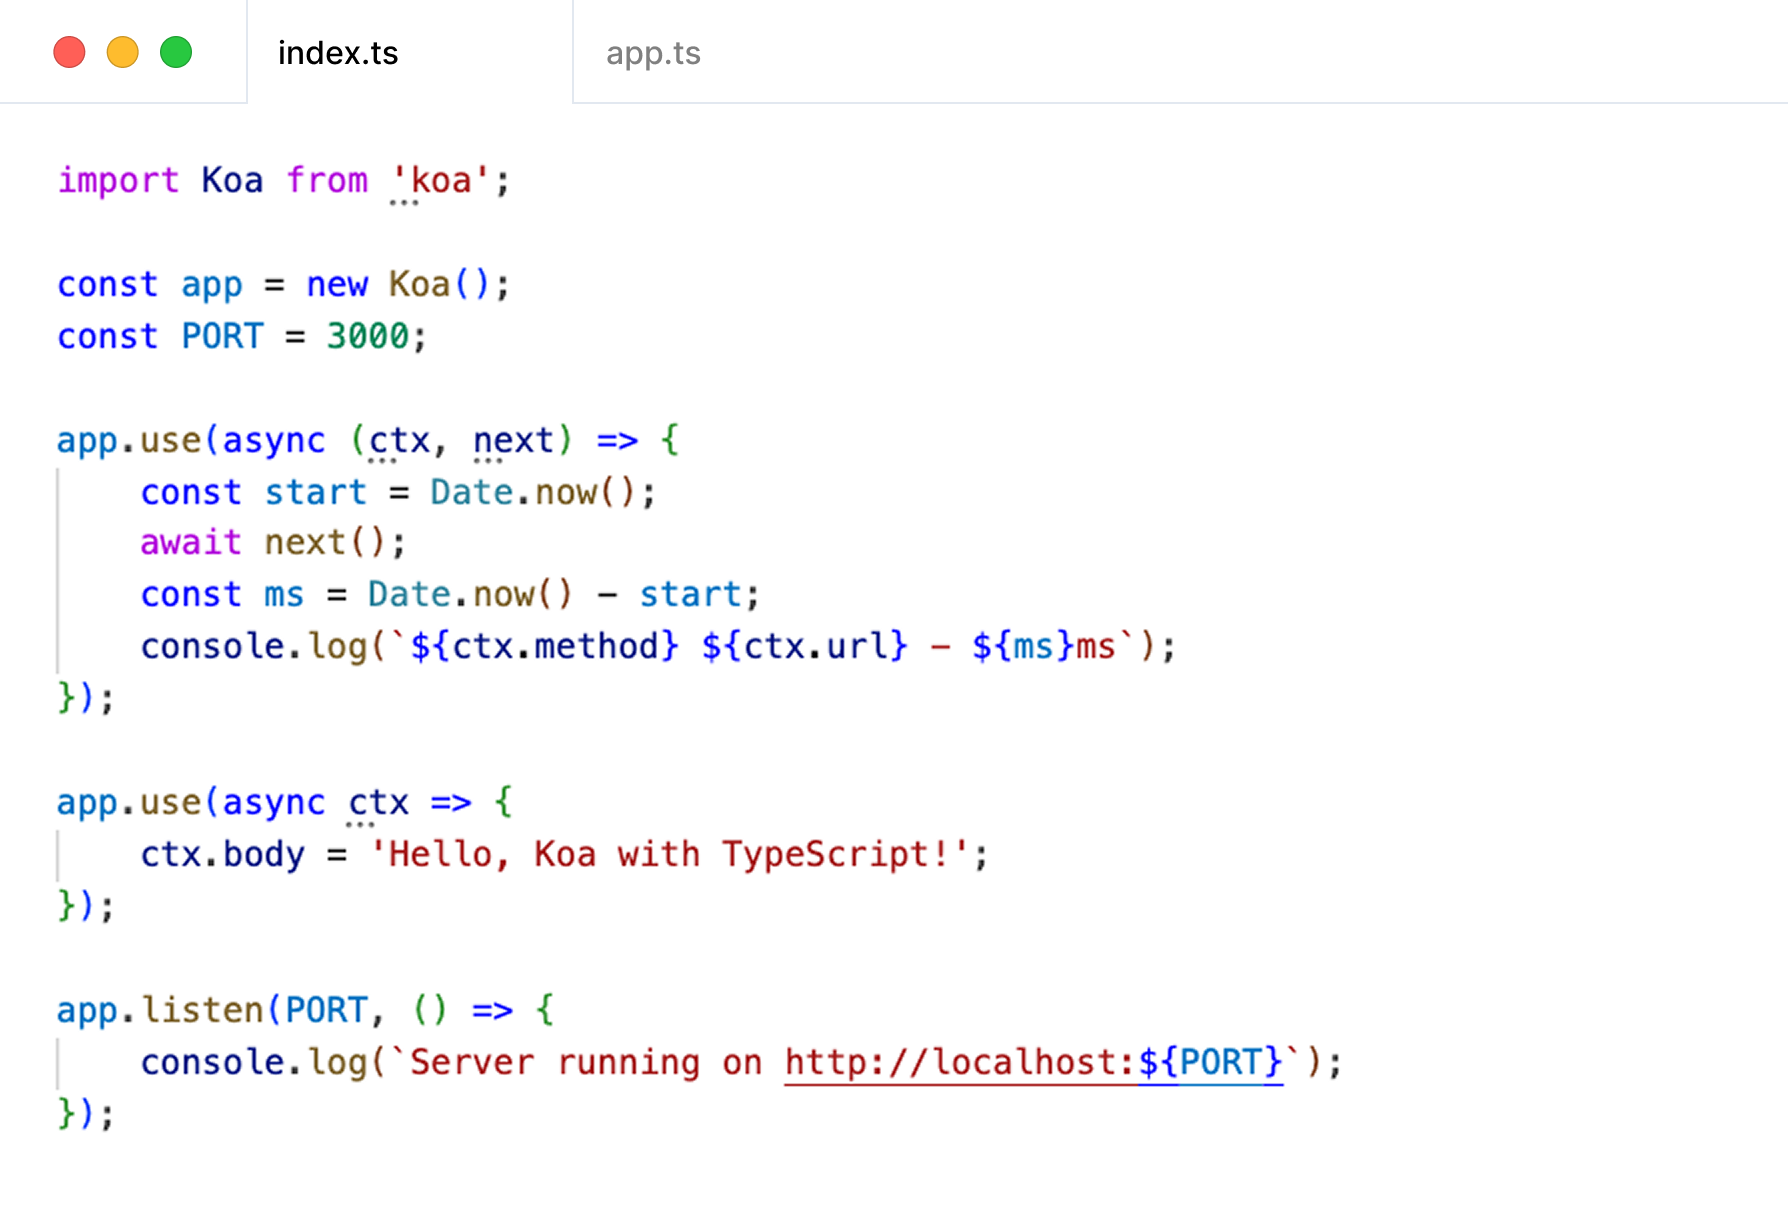Click the import keyword on first line
The width and height of the screenshot is (1788, 1224).
pyautogui.click(x=118, y=181)
